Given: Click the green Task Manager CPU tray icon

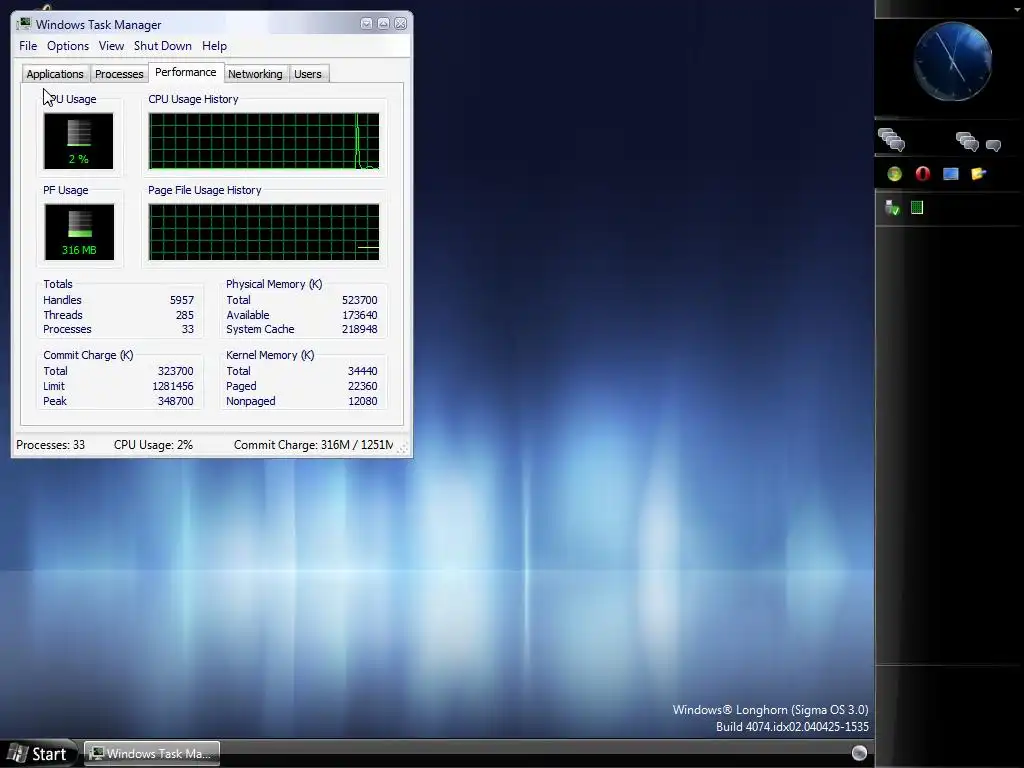Looking at the screenshot, I should 917,208.
